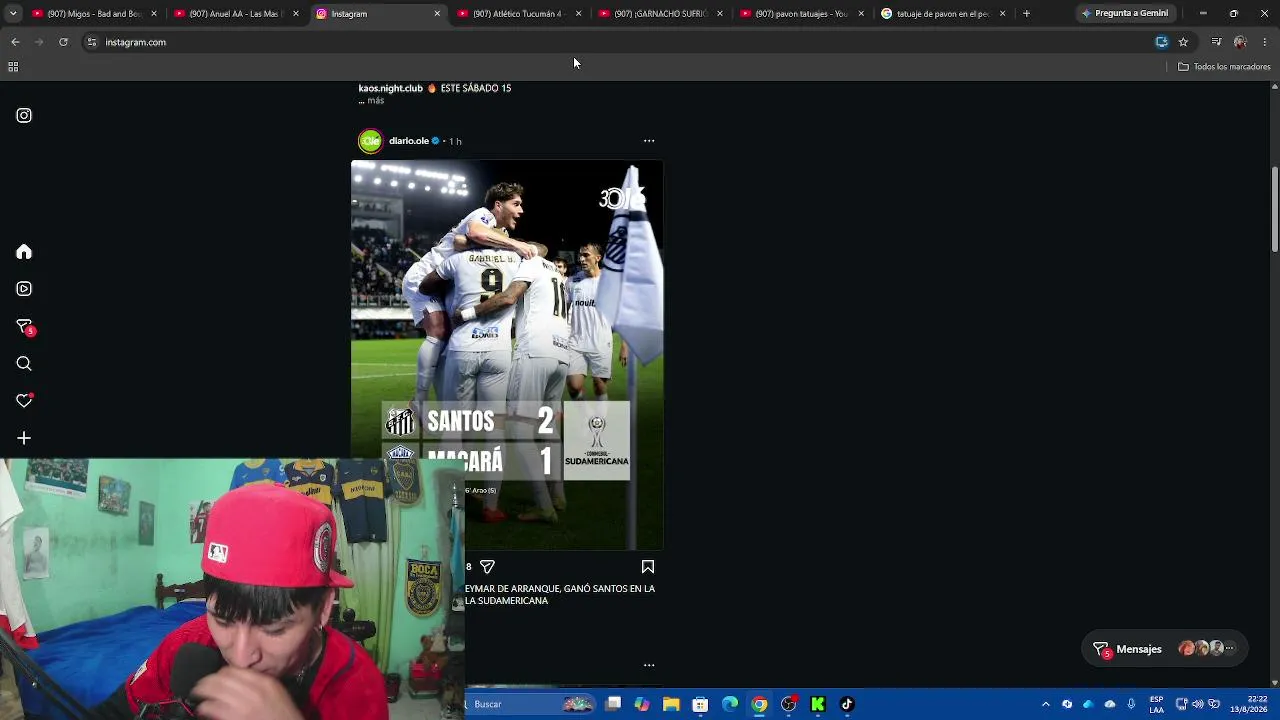Open the 'Todos los marcadores' bookmarks folder
The image size is (1280, 720).
[1224, 67]
